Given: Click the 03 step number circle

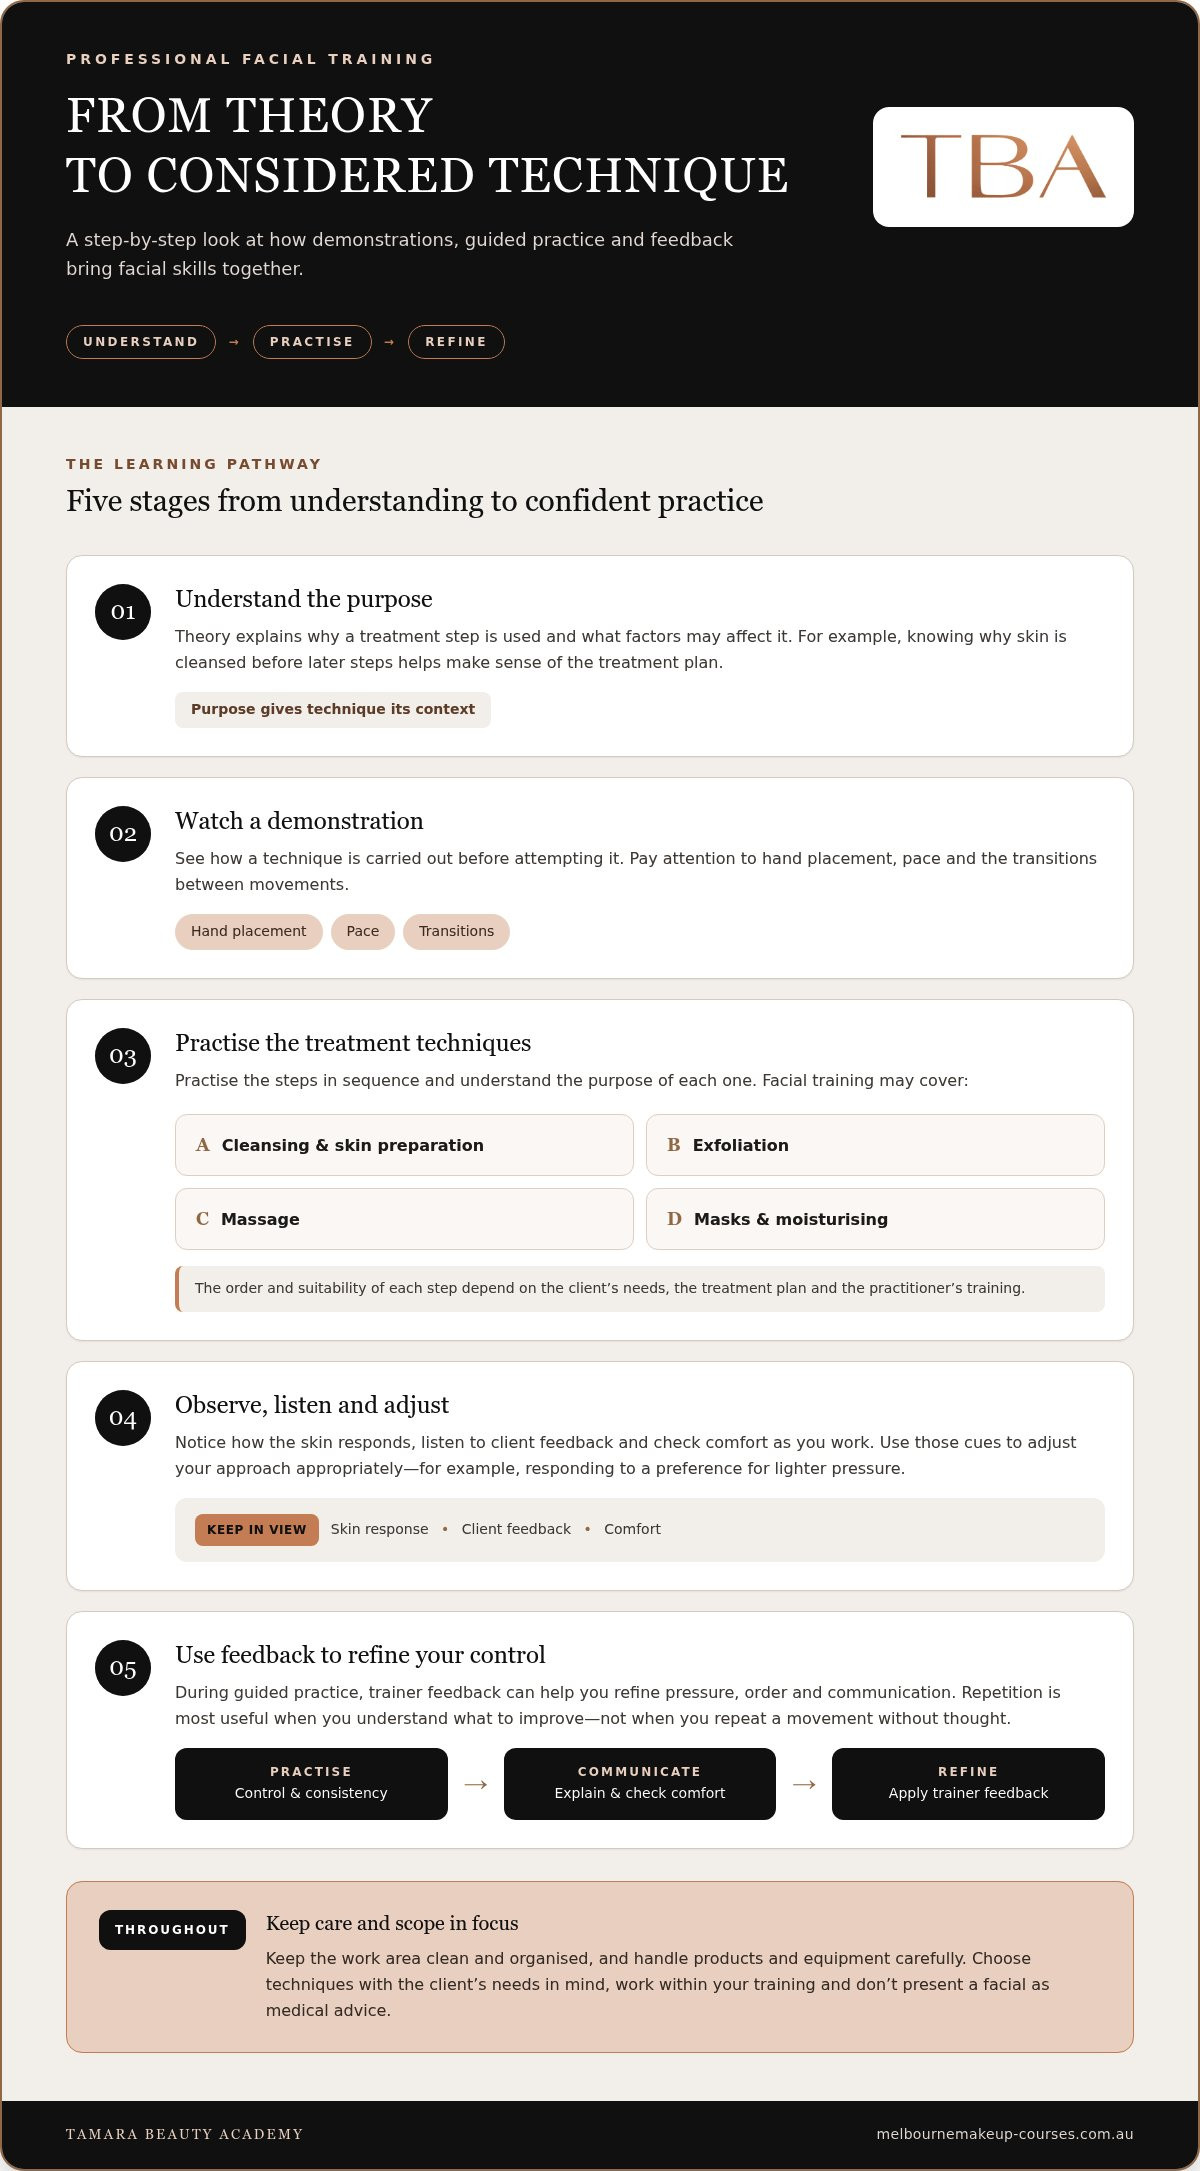Looking at the screenshot, I should [123, 1056].
